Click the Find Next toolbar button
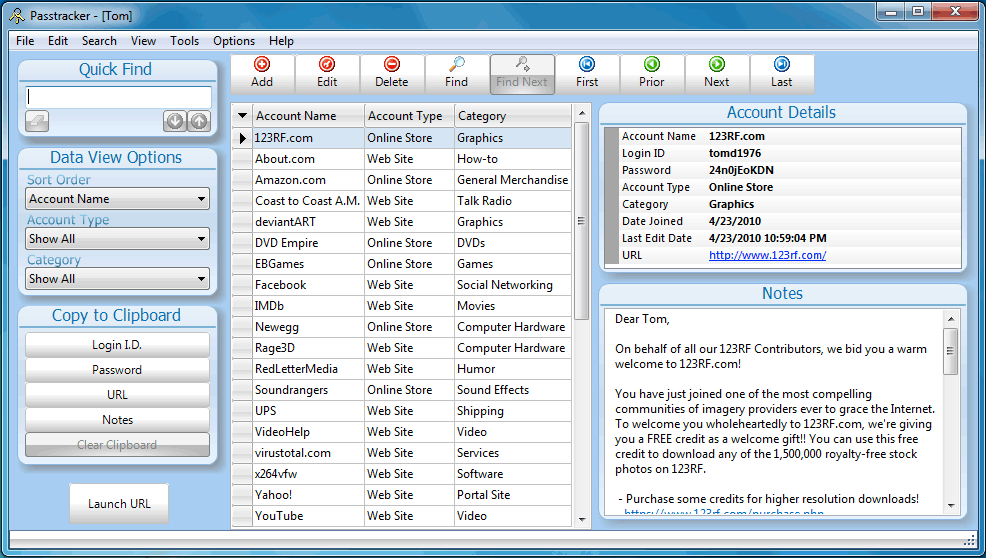The width and height of the screenshot is (986, 558). click(522, 74)
